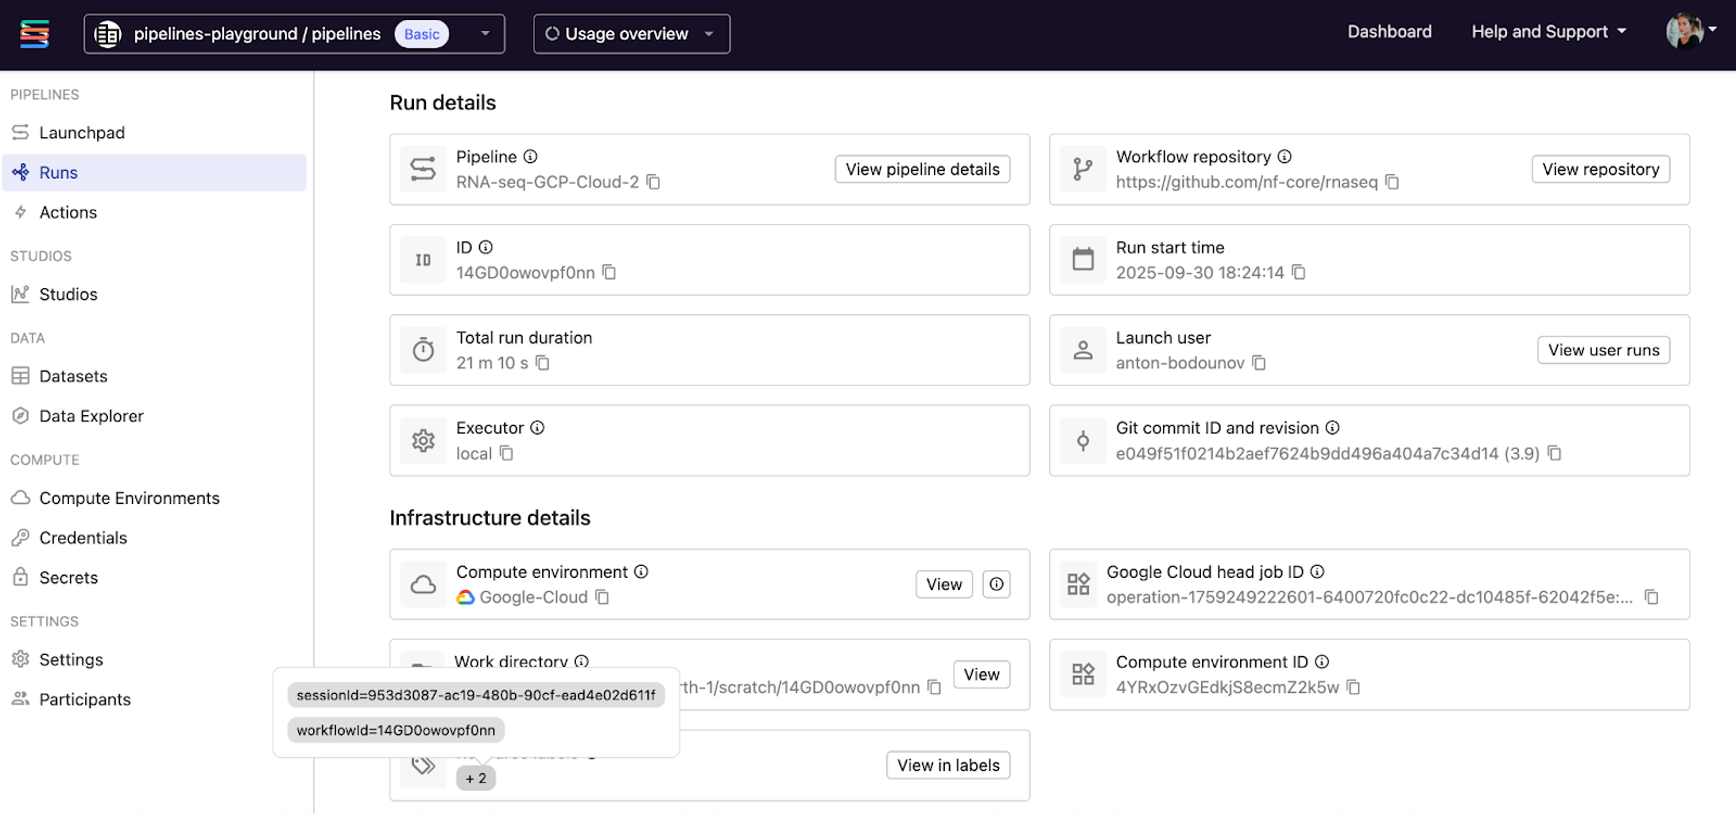Copy the launch user anton-bodounov
Screen dimensions: 1736x814
1259,362
